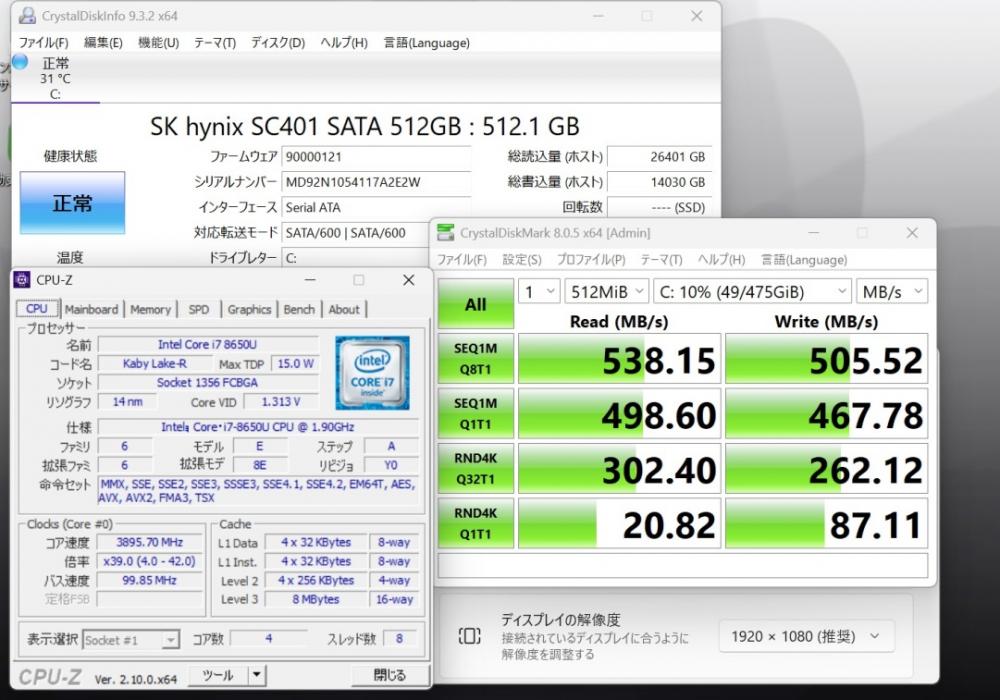The width and height of the screenshot is (1000, 700).
Task: Click the Kaby Lake-R code name value
Action: click(x=155, y=363)
